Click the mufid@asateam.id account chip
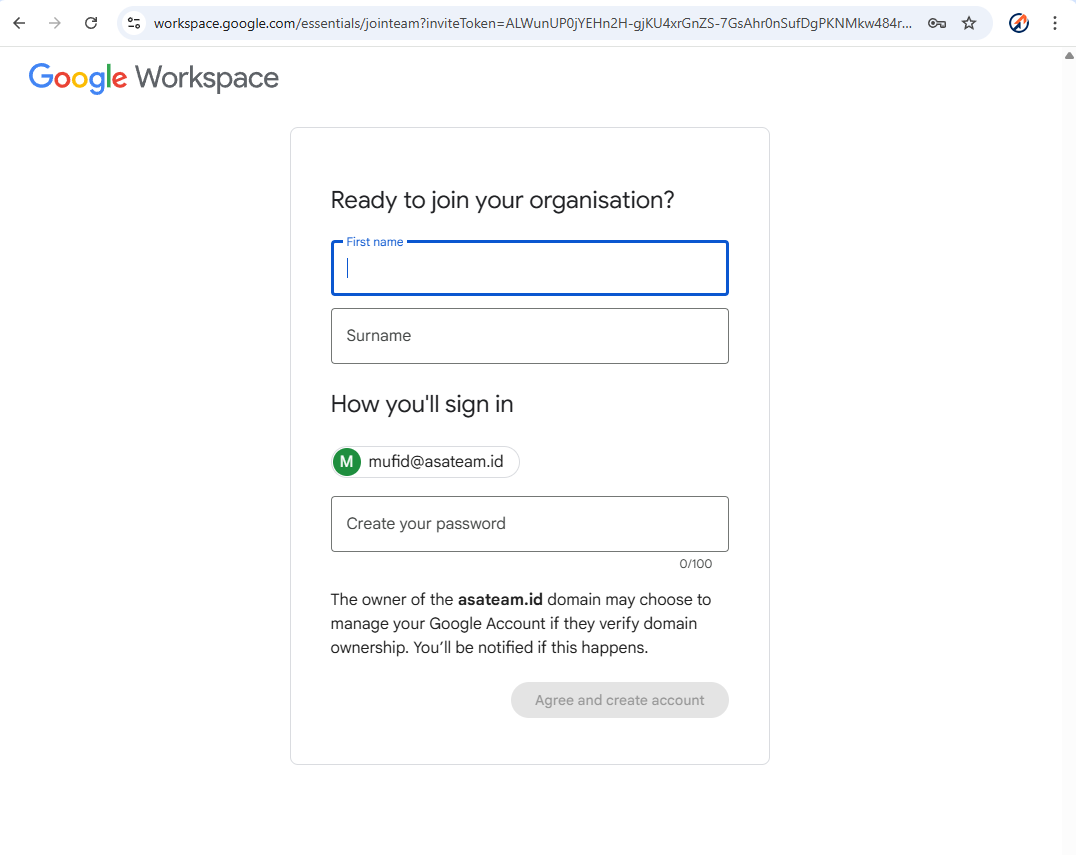This screenshot has height=855, width=1076. tap(435, 462)
